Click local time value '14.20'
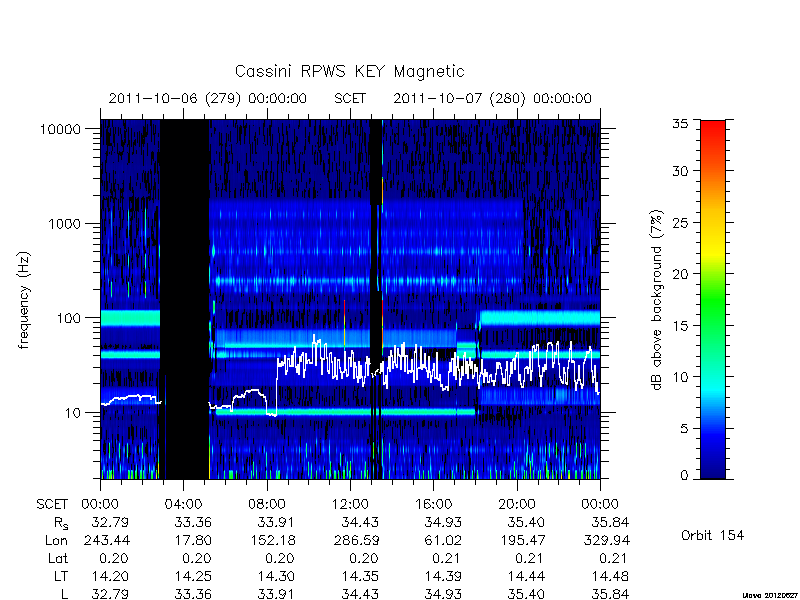This screenshot has width=800, height=600. point(110,577)
